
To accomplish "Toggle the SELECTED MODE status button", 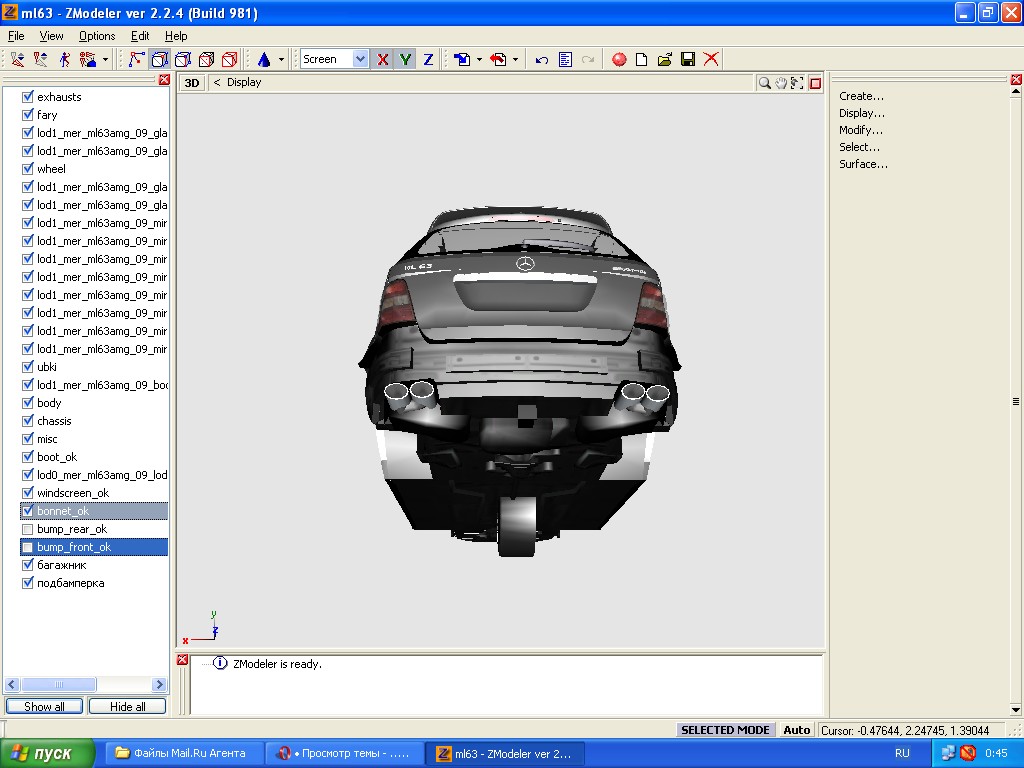I will pyautogui.click(x=725, y=730).
